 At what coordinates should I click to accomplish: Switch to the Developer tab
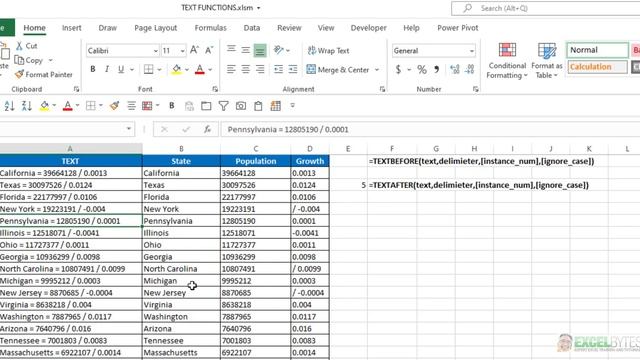(368, 28)
